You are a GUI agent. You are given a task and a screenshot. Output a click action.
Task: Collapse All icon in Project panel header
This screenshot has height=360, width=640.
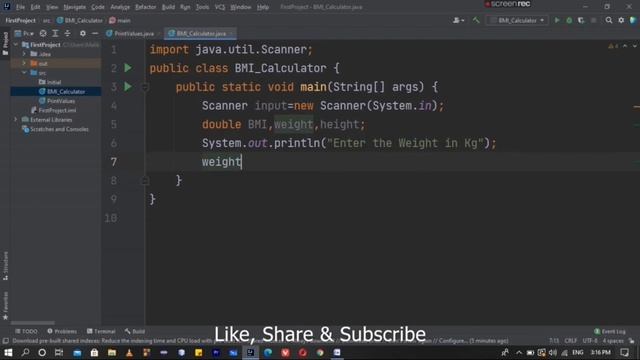click(67, 33)
